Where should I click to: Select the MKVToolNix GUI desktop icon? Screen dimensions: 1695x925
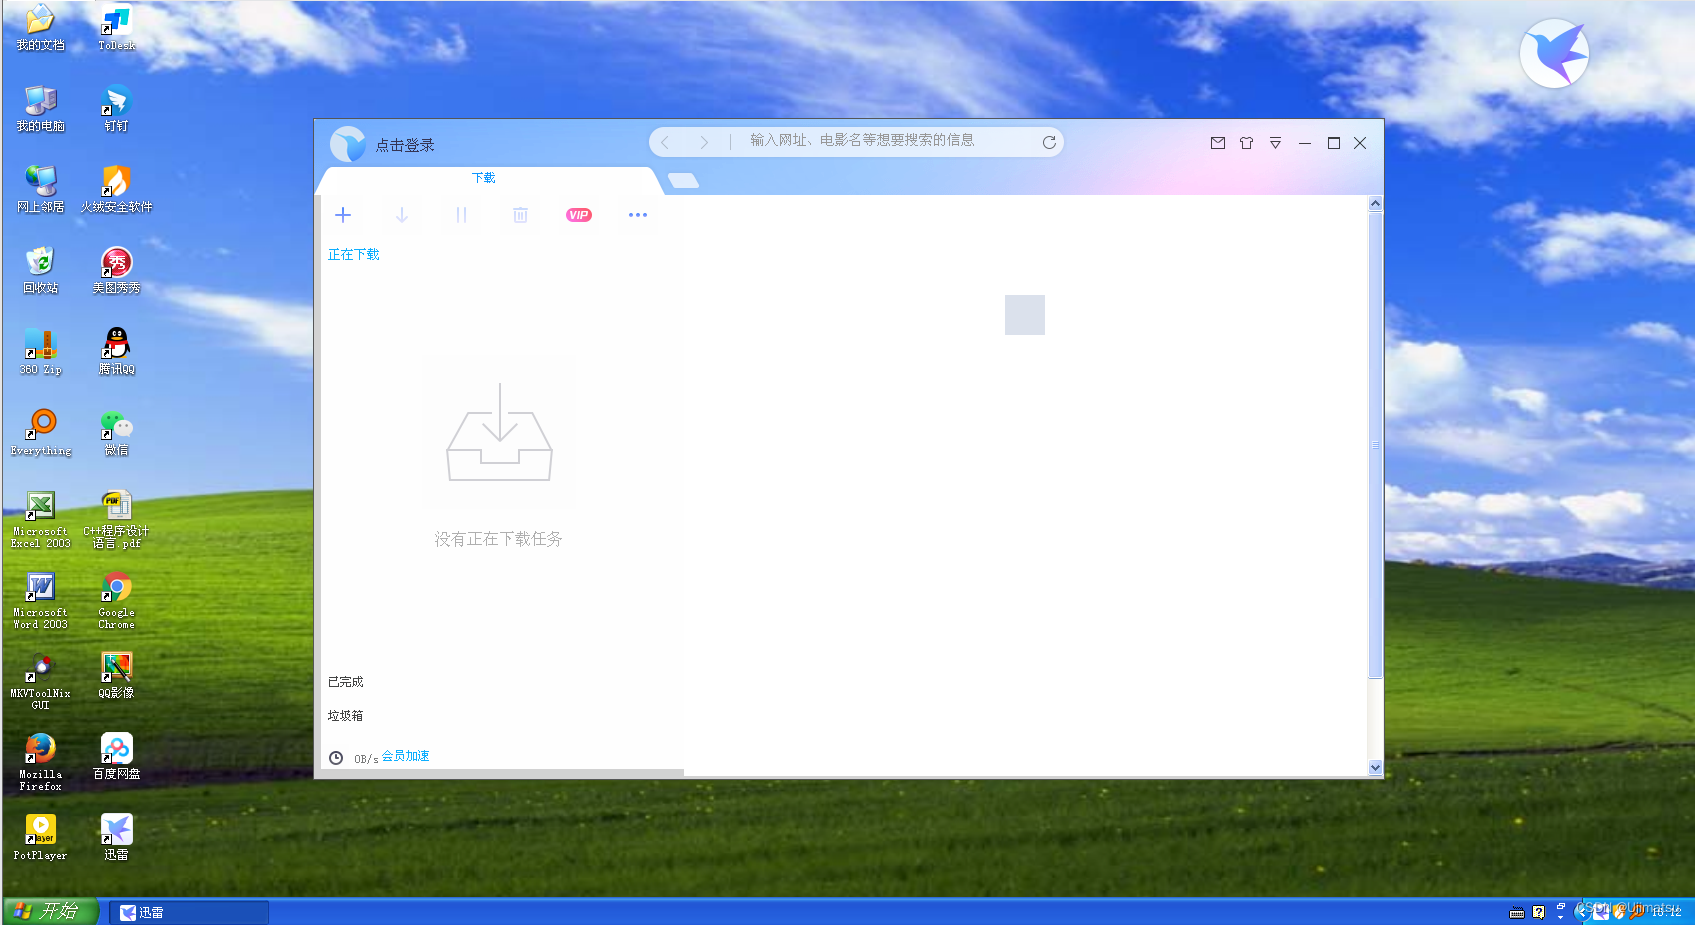40,681
